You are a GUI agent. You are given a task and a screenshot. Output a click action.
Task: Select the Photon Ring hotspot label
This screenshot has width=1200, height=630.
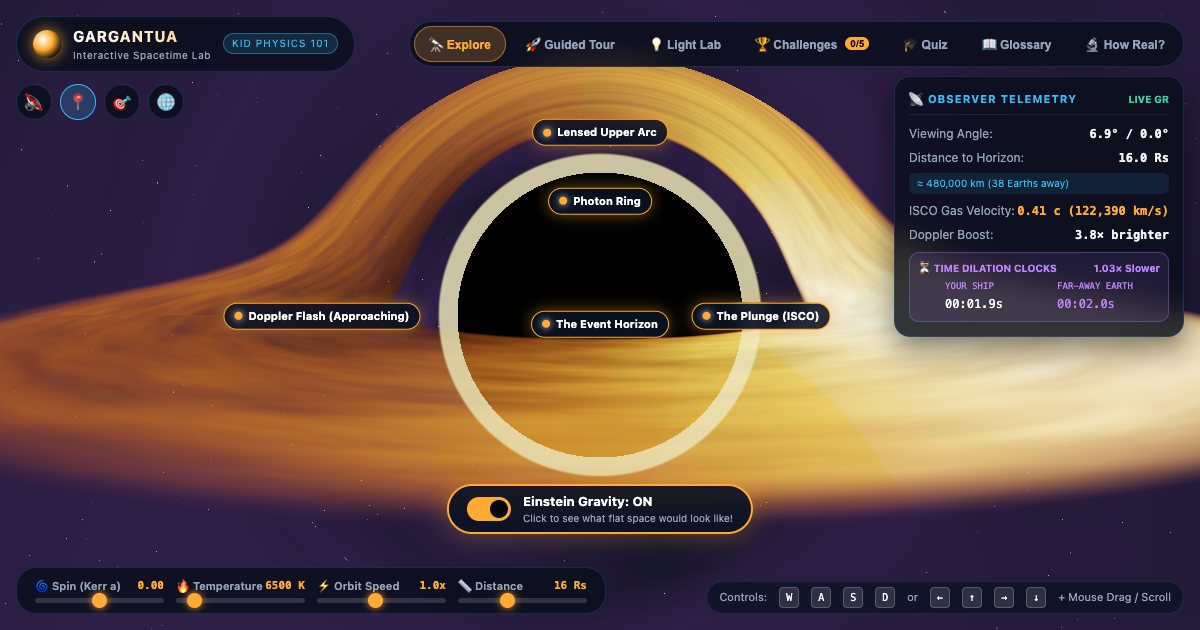point(599,201)
